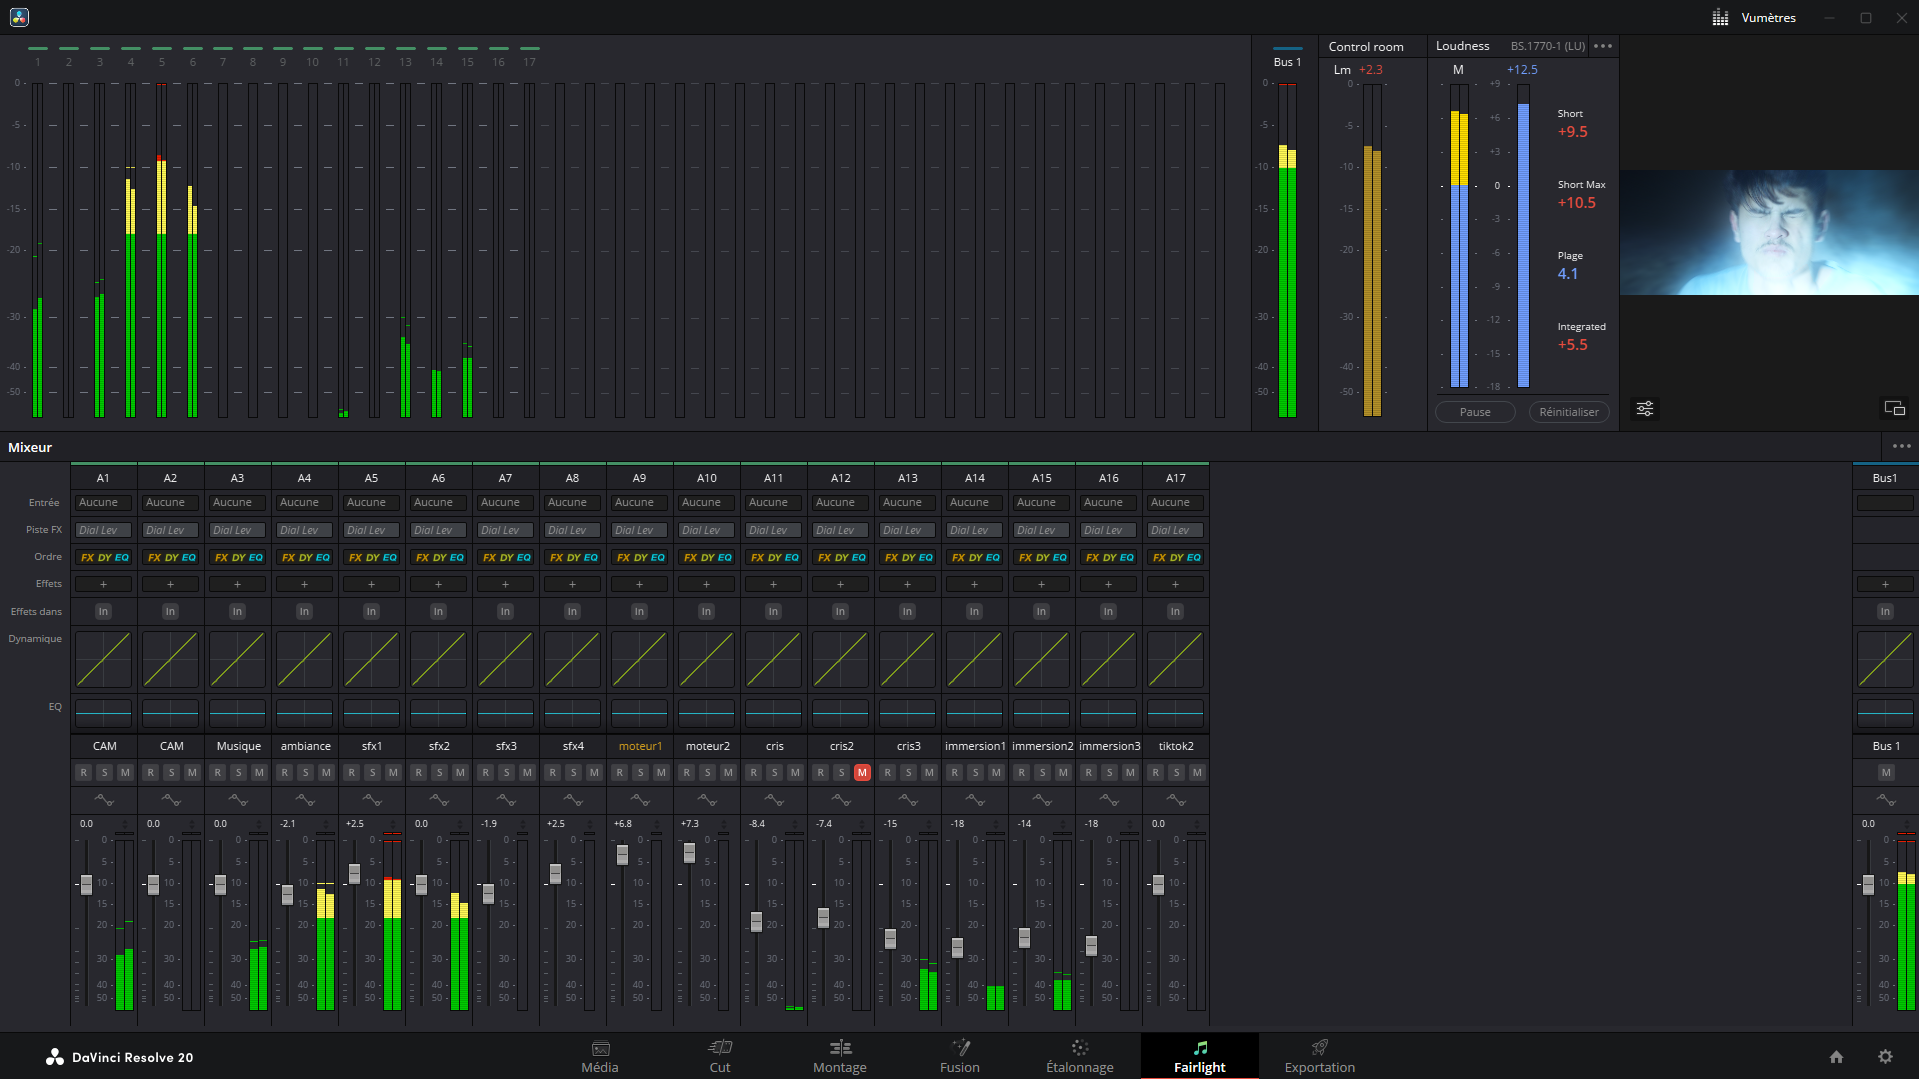
Task: Open the loudness meter settings sliders icon
Action: [1644, 409]
